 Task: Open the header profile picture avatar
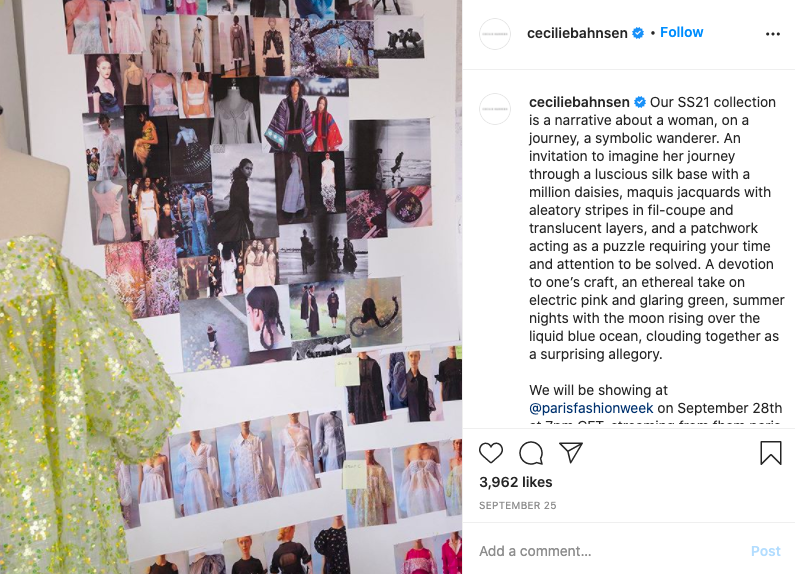(x=494, y=34)
